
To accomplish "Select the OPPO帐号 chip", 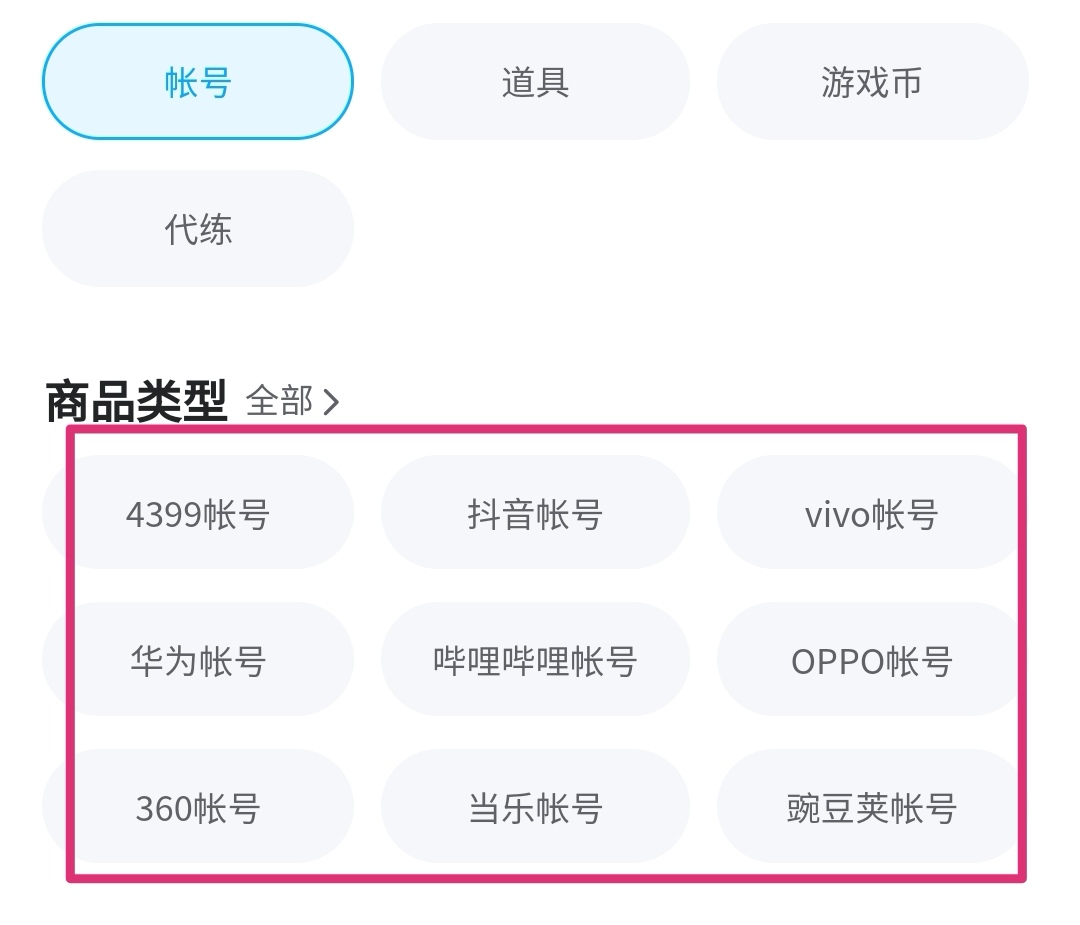I will pos(871,661).
